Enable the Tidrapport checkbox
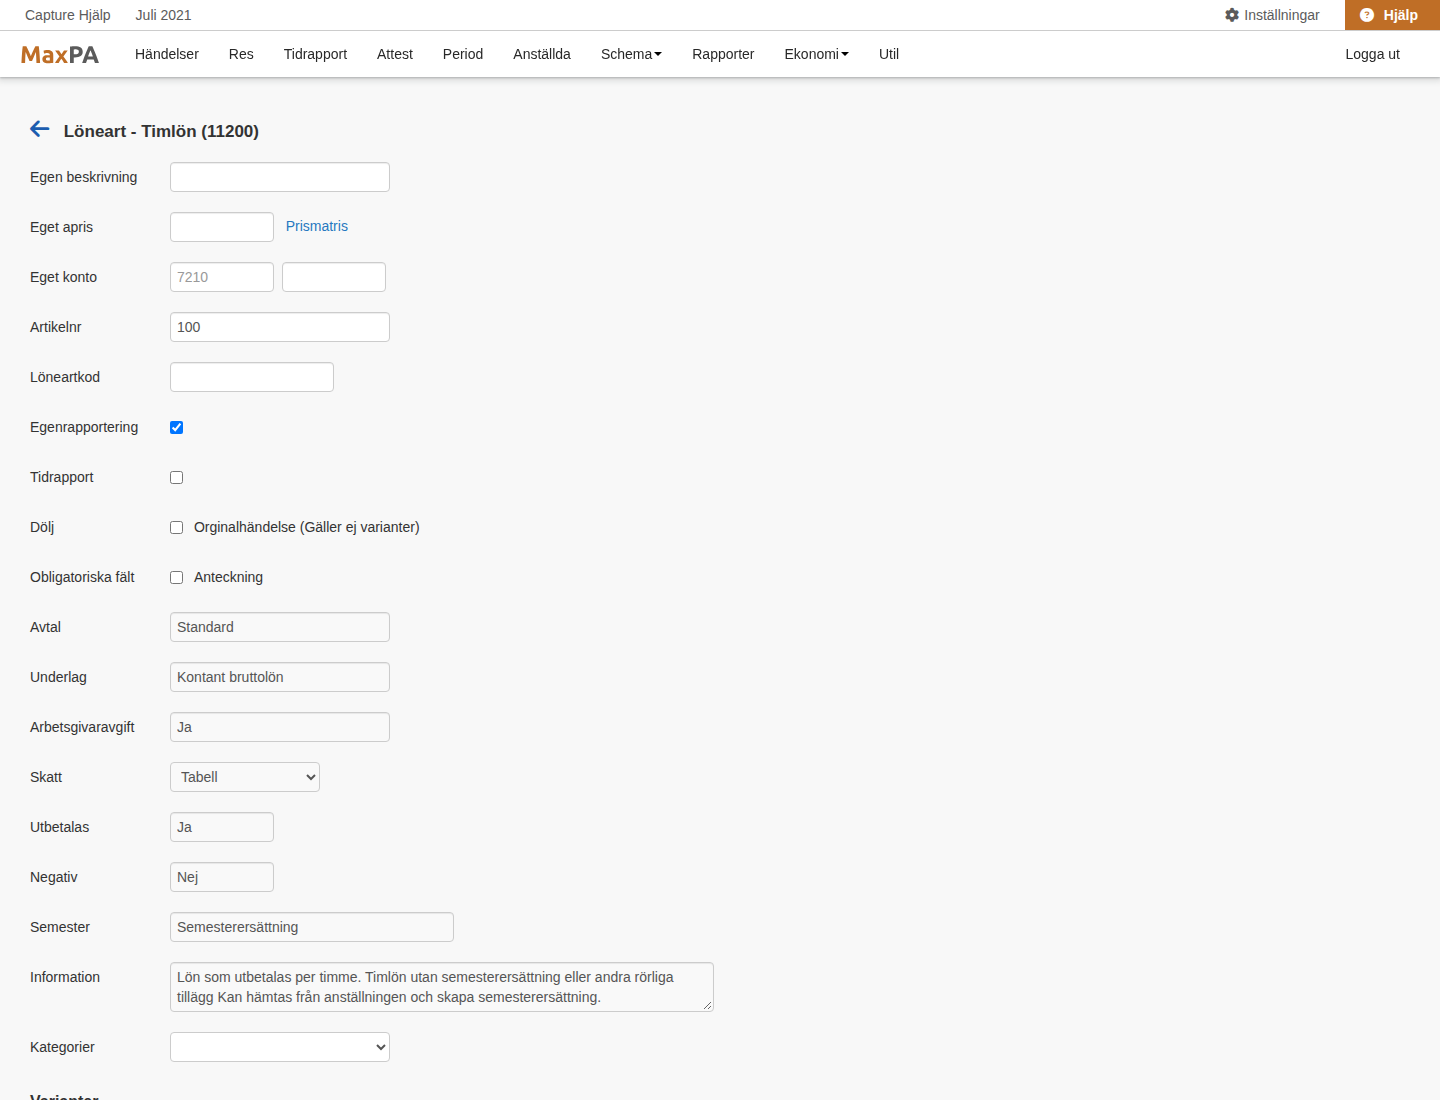The height and width of the screenshot is (1100, 1440). coord(177,477)
